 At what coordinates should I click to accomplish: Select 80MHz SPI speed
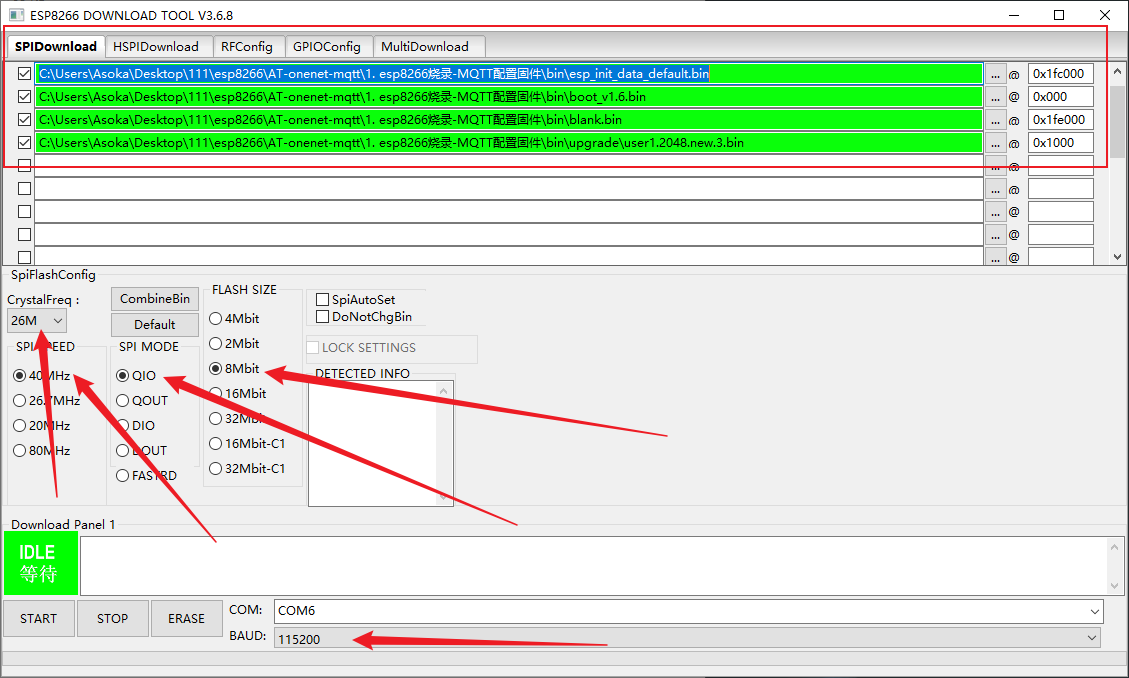click(42, 451)
